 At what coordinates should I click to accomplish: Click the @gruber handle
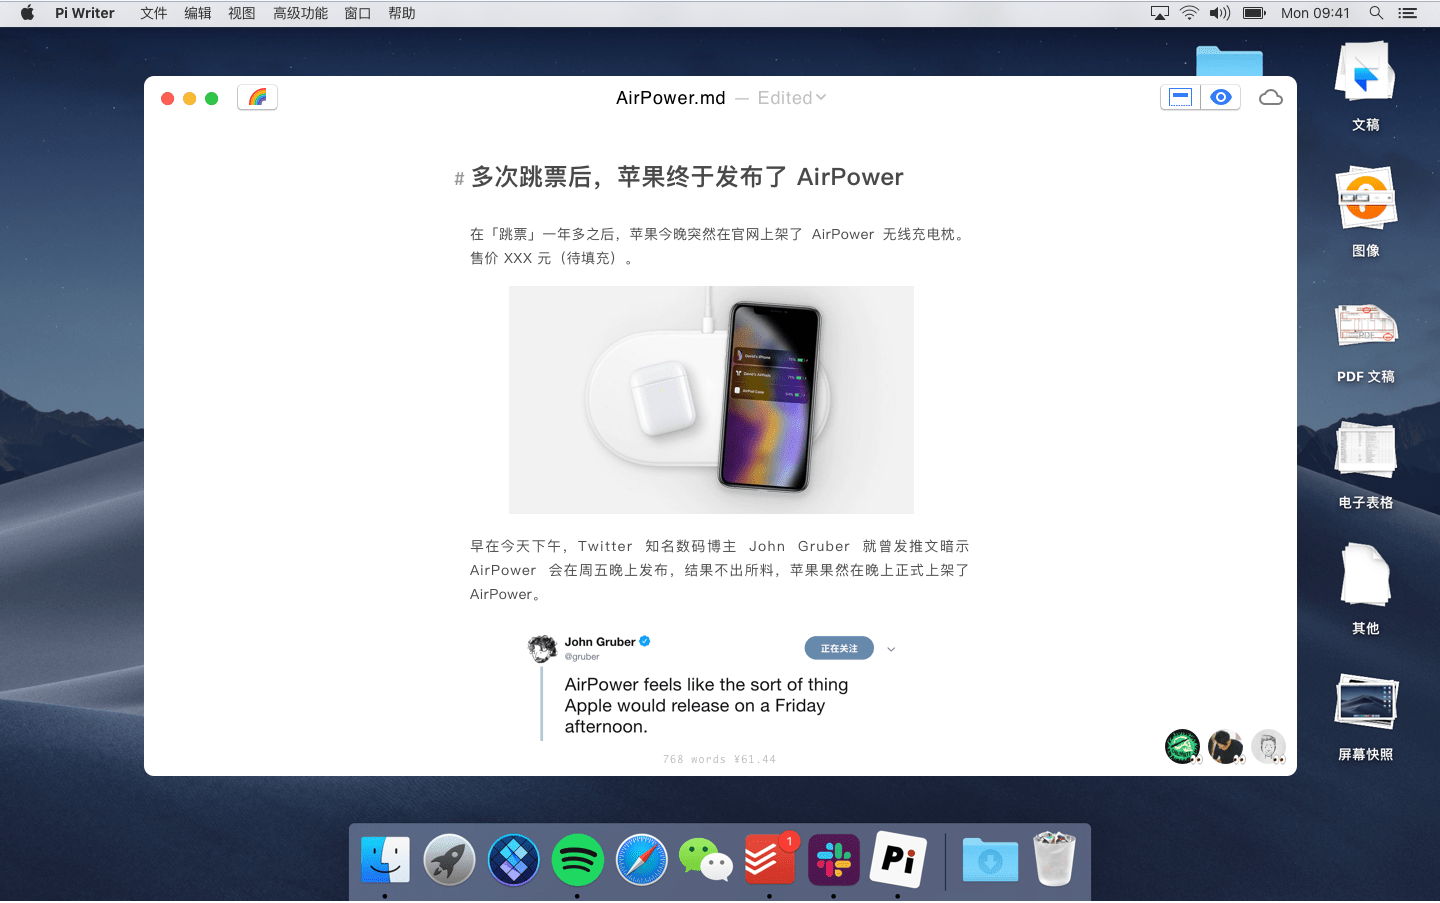coord(582,657)
